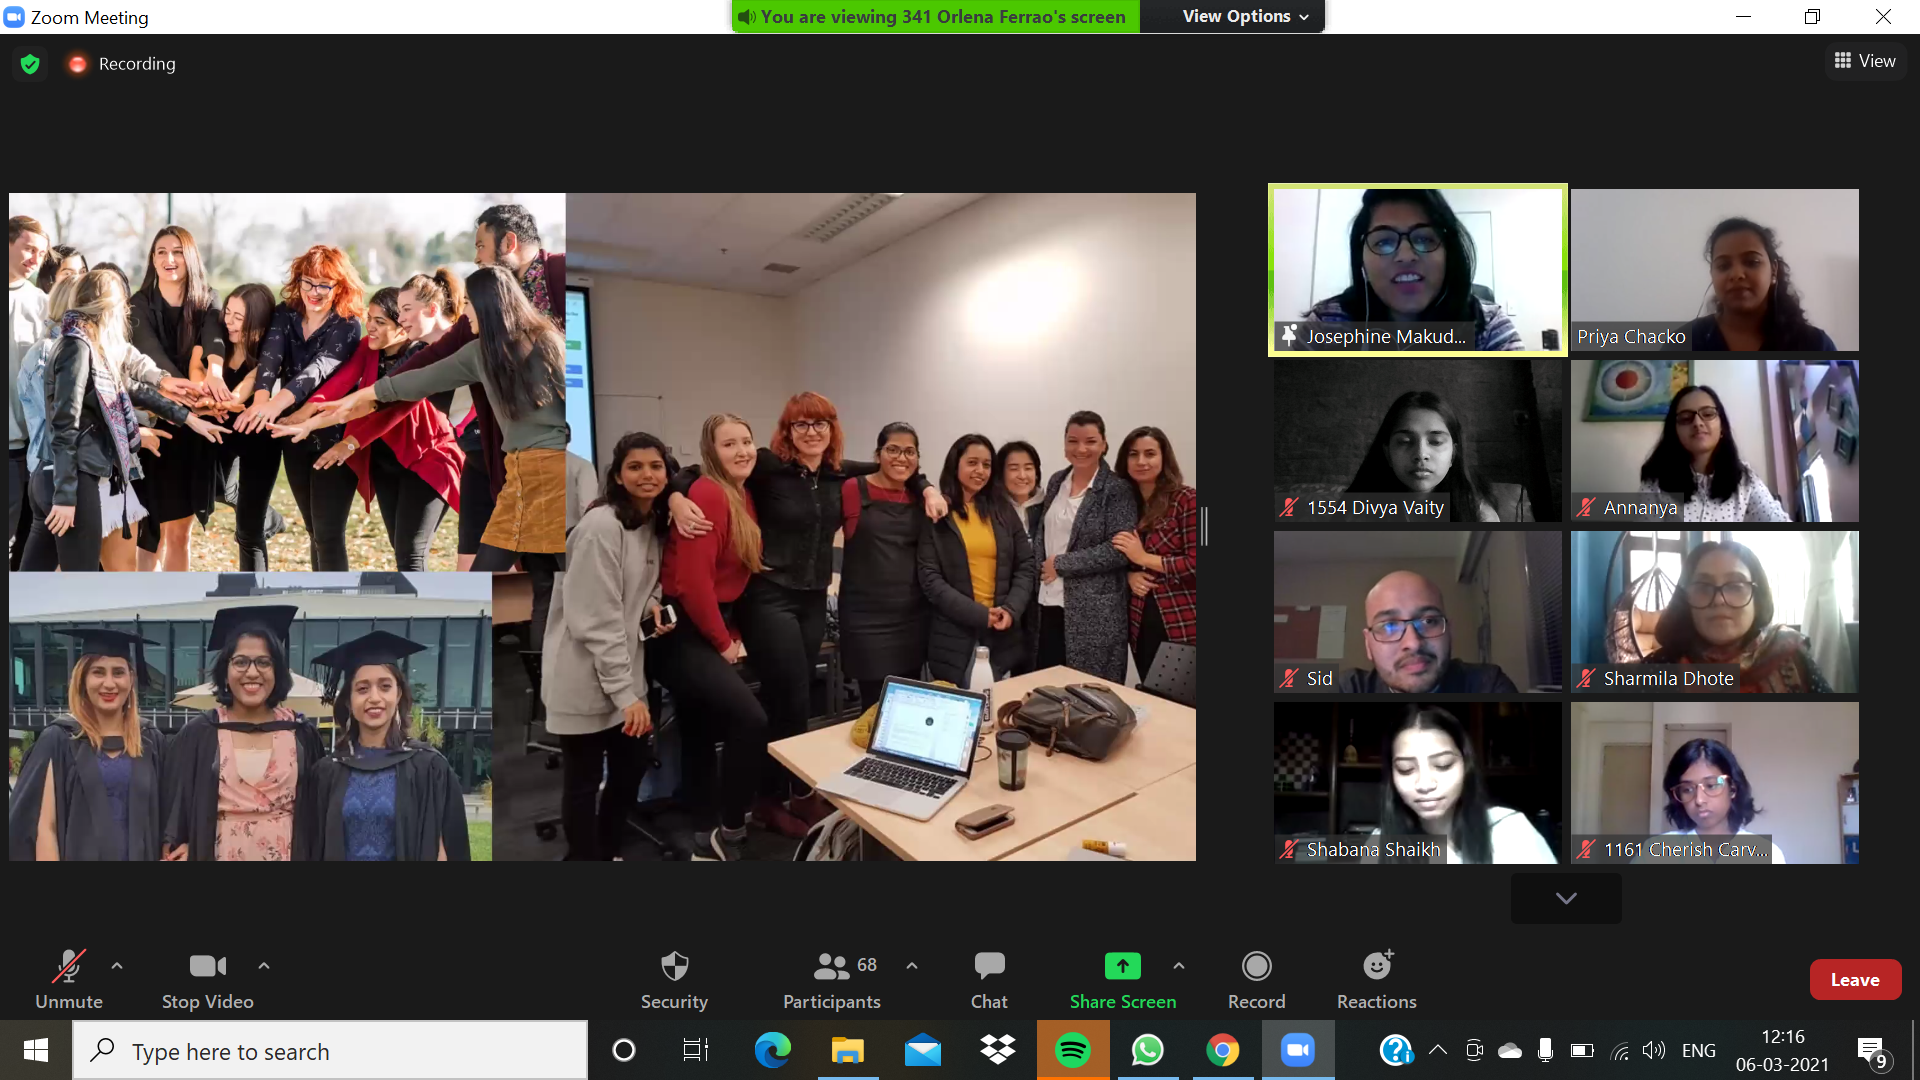Open Spotify from the taskbar
The height and width of the screenshot is (1080, 1920).
(x=1072, y=1050)
